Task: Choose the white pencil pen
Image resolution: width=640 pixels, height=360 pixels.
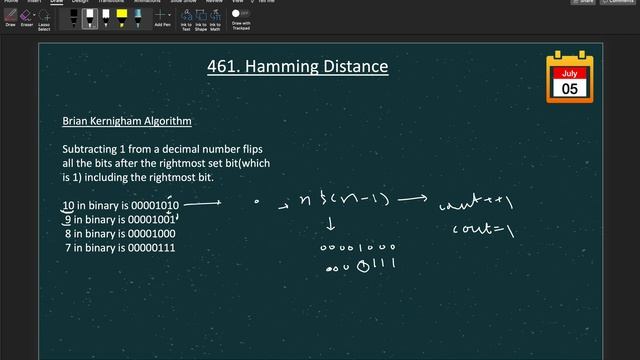Action: point(106,18)
